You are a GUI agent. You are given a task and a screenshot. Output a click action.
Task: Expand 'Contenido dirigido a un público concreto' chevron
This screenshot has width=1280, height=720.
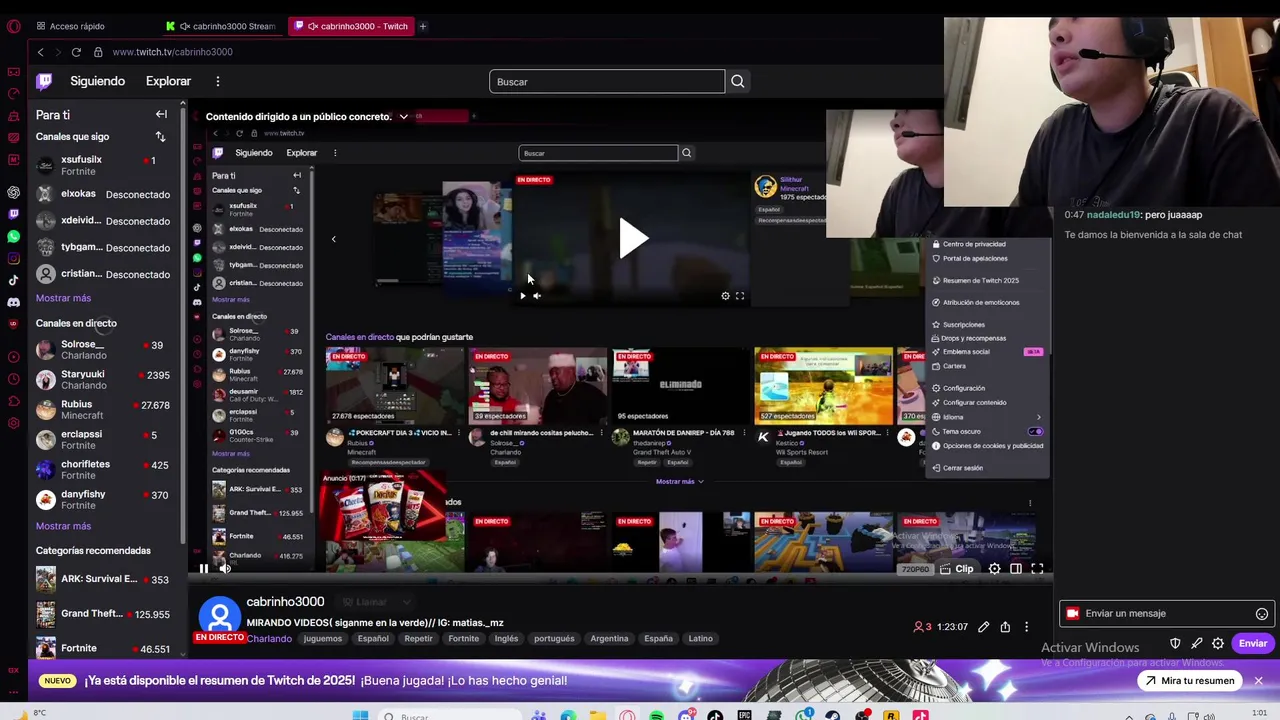[x=403, y=116]
